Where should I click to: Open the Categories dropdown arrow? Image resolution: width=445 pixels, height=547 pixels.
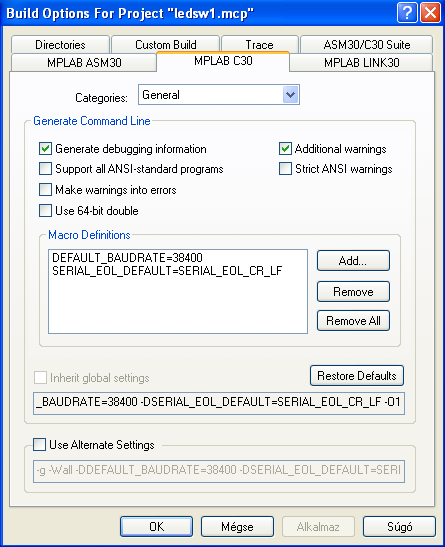click(x=290, y=95)
